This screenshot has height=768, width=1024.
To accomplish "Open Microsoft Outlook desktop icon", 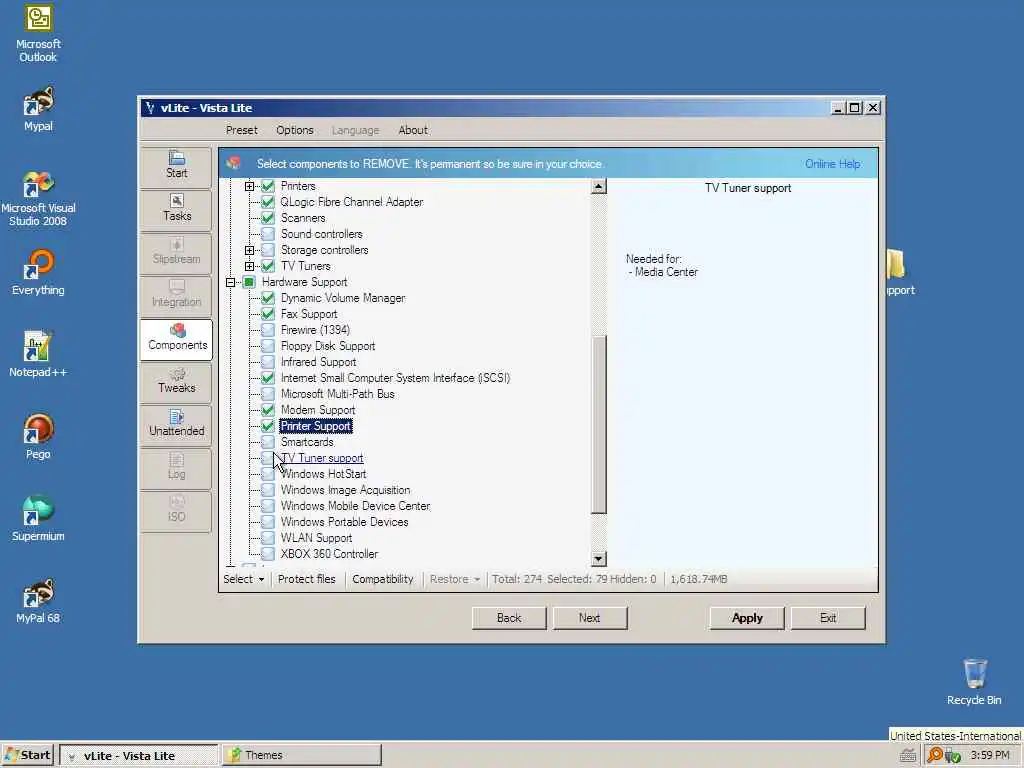I will (x=38, y=34).
